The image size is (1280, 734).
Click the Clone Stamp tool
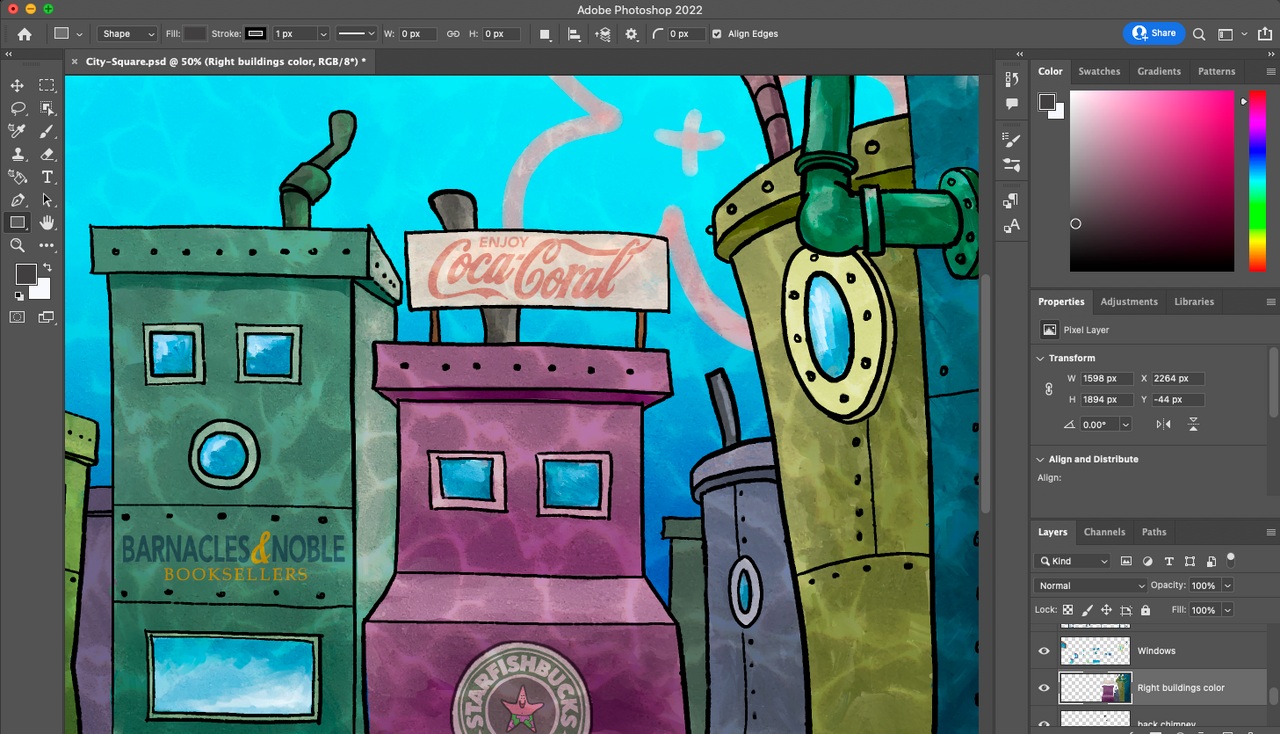click(17, 154)
